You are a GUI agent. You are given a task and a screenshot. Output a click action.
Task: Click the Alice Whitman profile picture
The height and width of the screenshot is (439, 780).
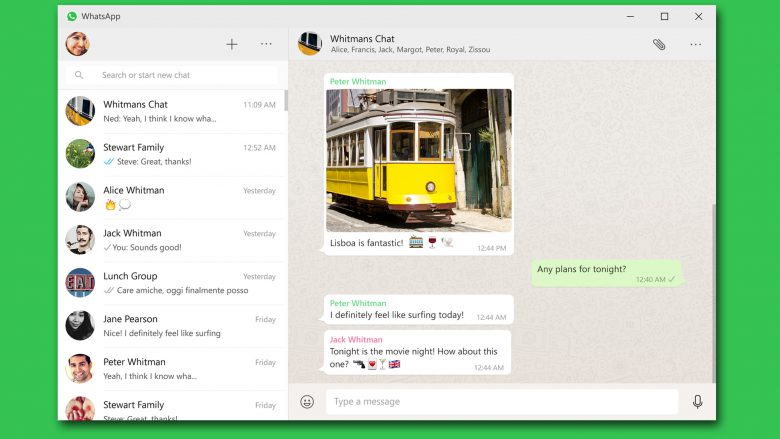tap(80, 197)
